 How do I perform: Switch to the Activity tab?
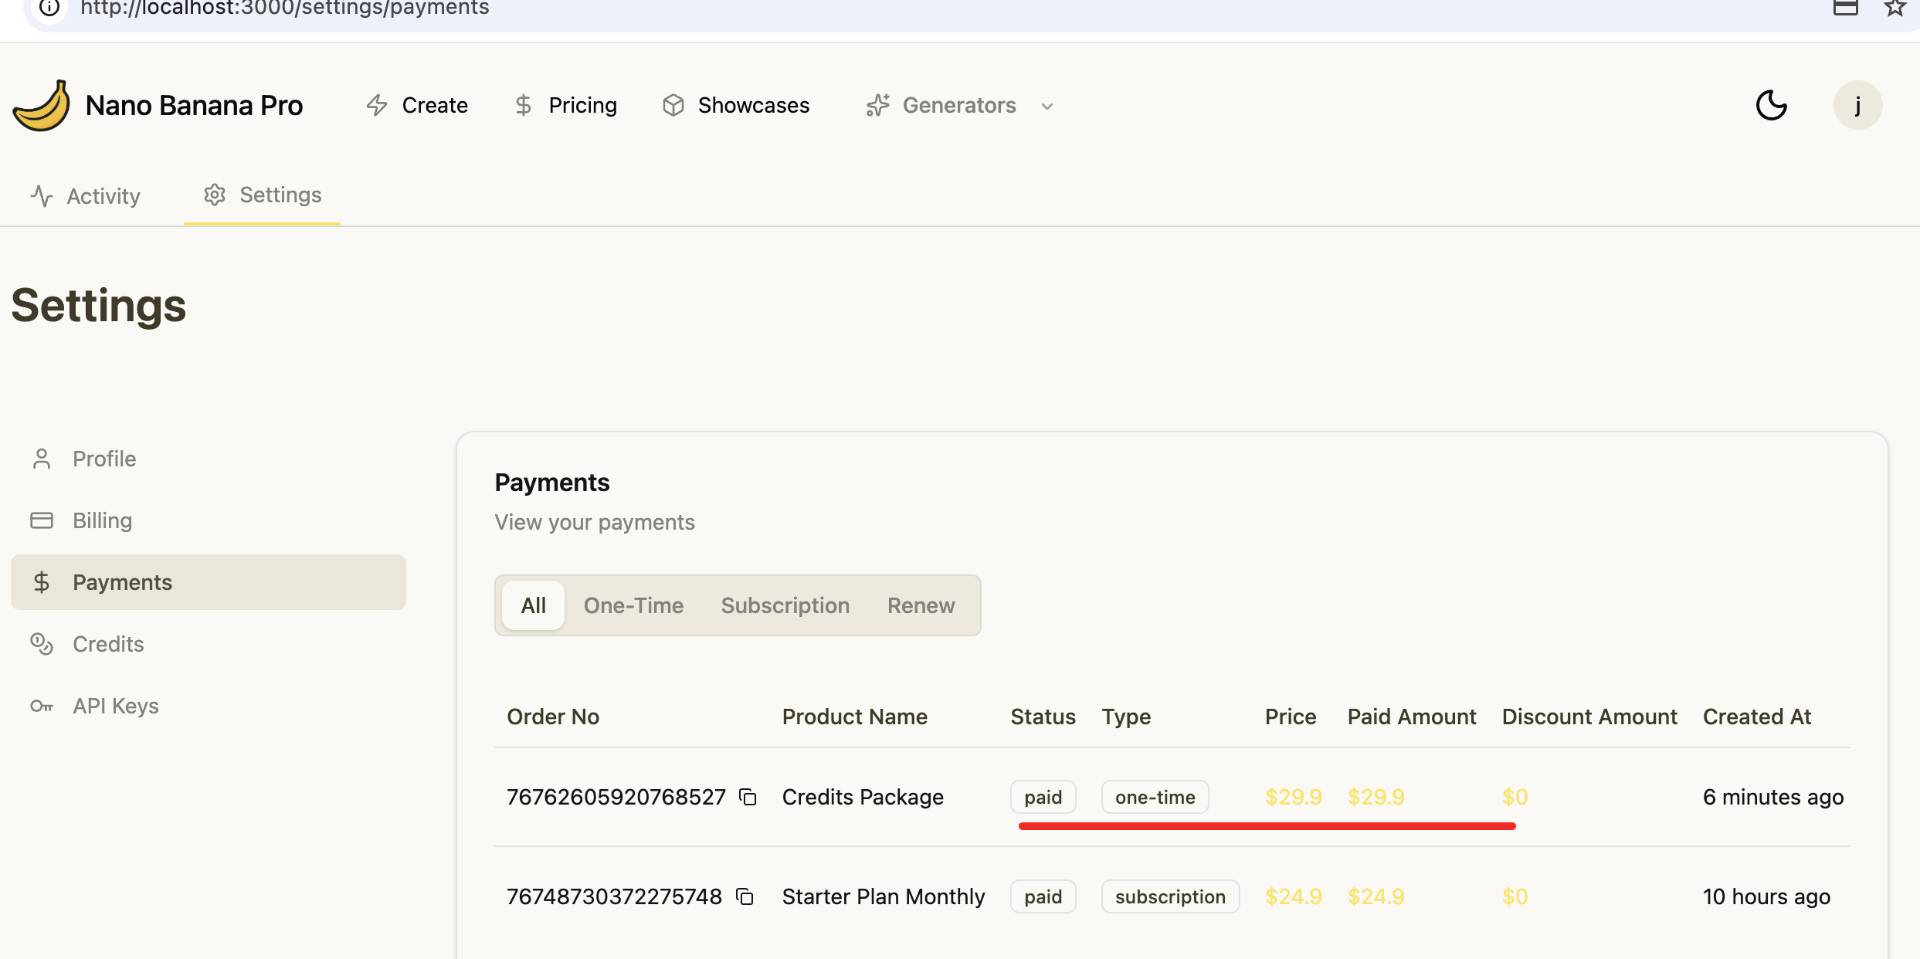click(86, 196)
